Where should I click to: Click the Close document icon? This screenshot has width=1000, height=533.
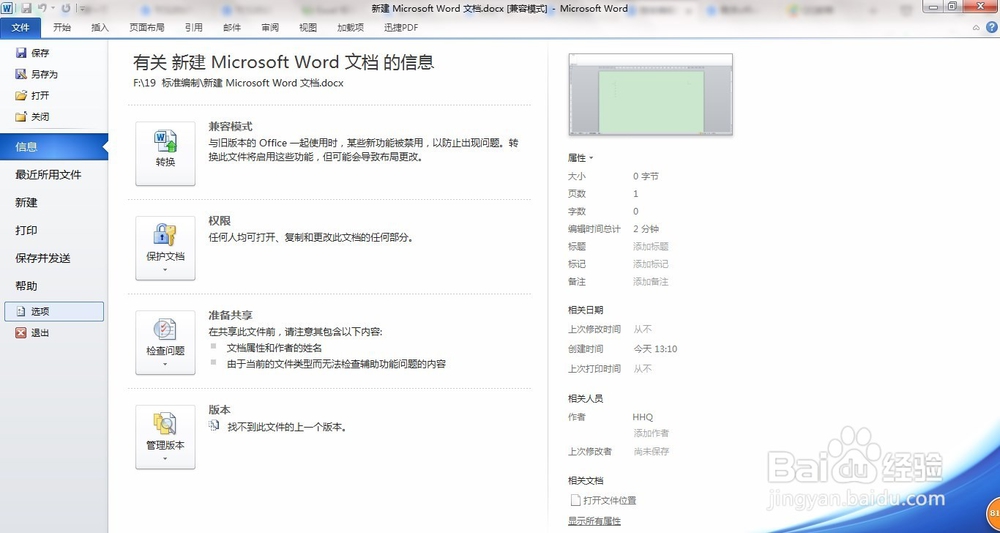tap(21, 117)
